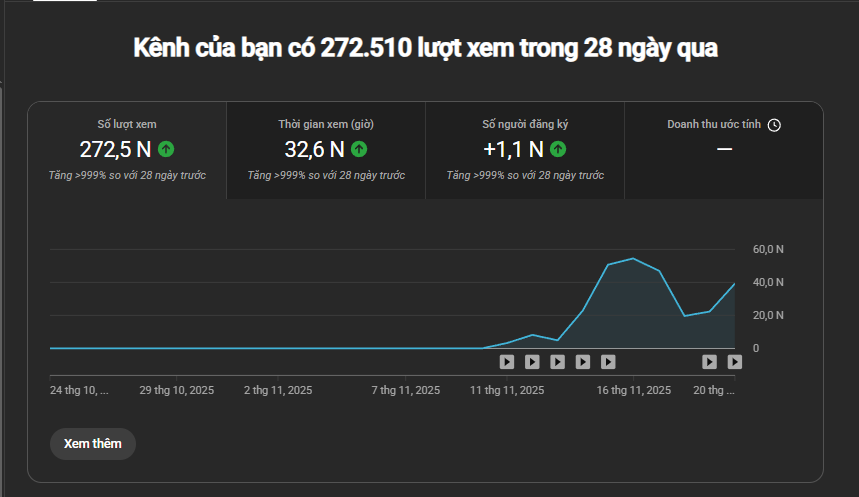
Task: Click the 11 thg 11, 2025 date label
Action: (507, 390)
